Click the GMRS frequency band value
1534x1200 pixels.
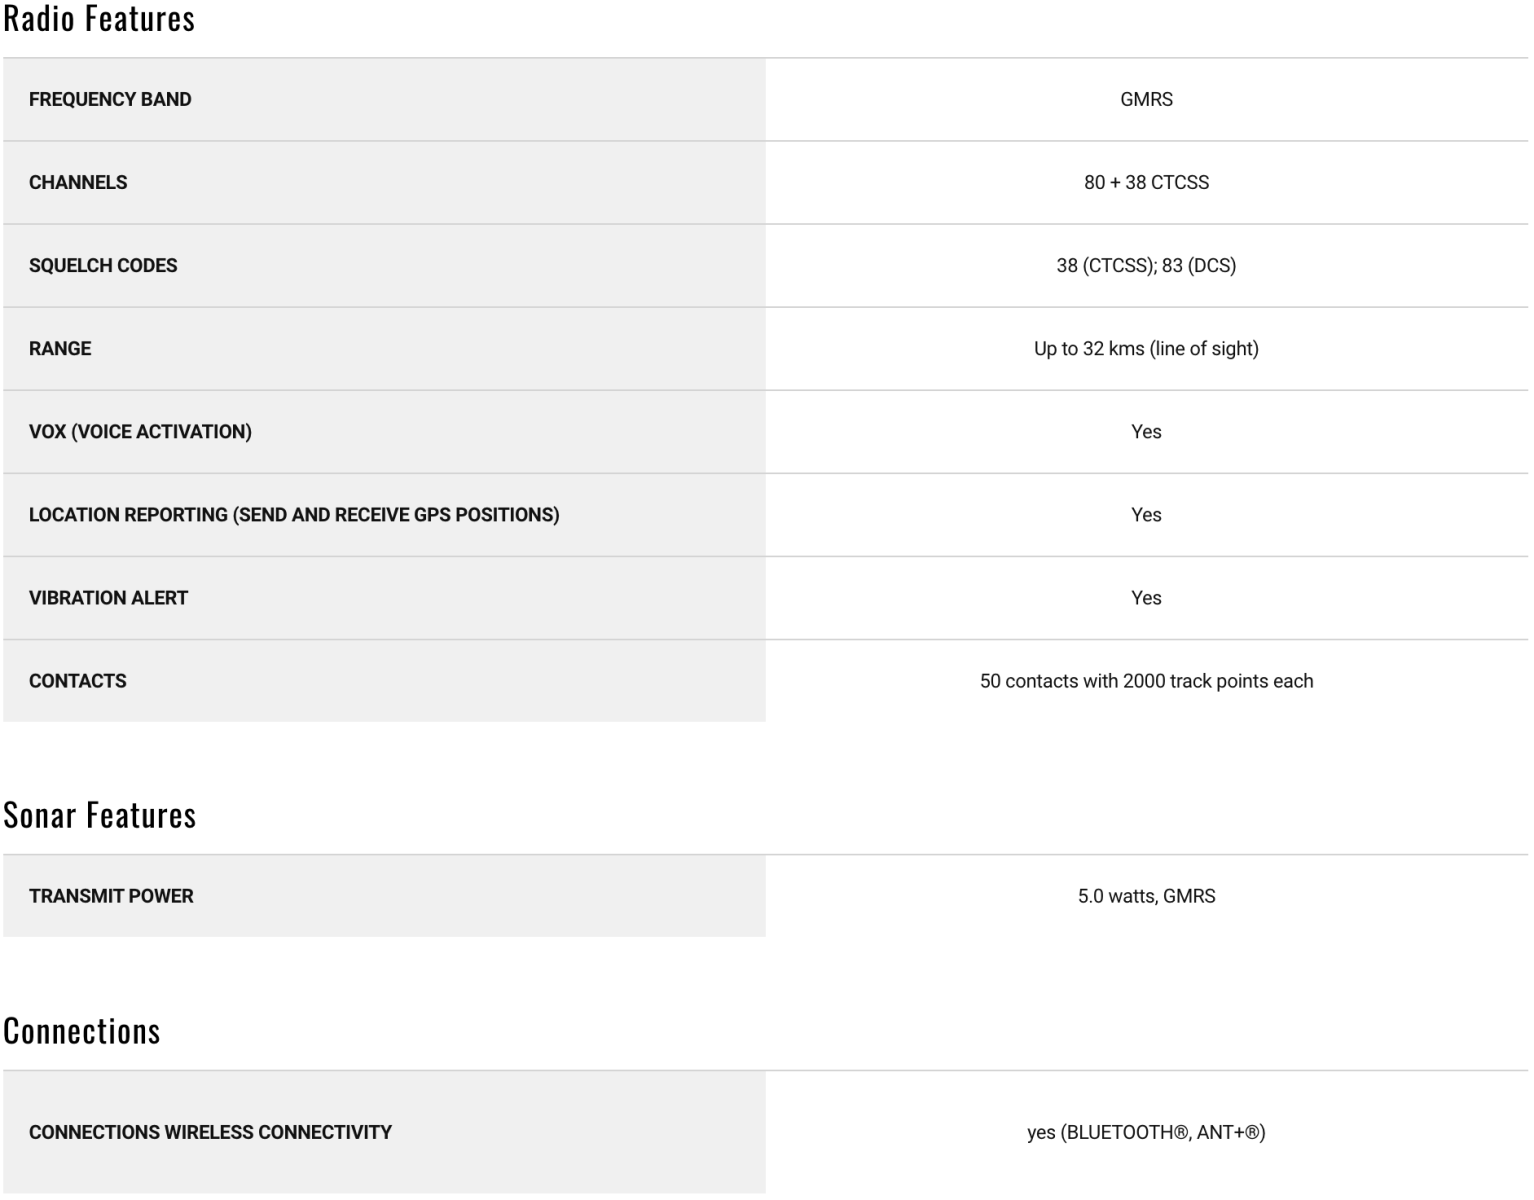(1146, 99)
